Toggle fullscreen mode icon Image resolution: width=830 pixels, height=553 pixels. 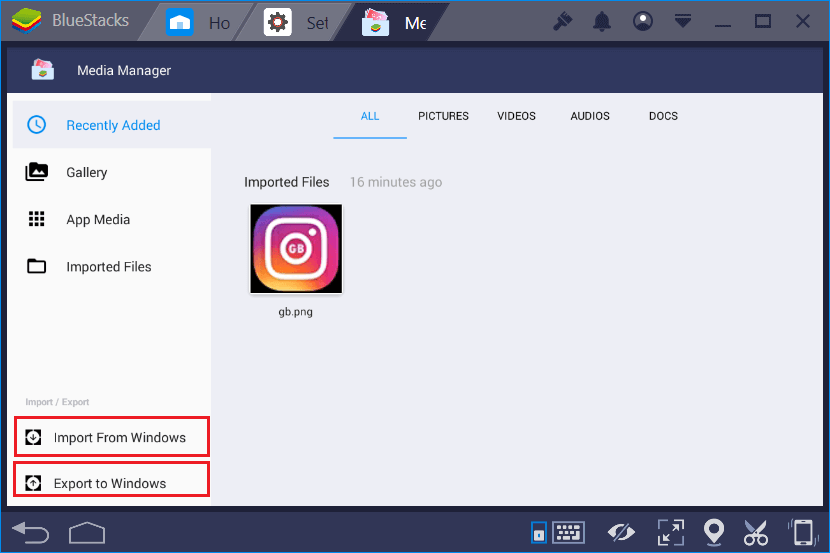click(671, 532)
